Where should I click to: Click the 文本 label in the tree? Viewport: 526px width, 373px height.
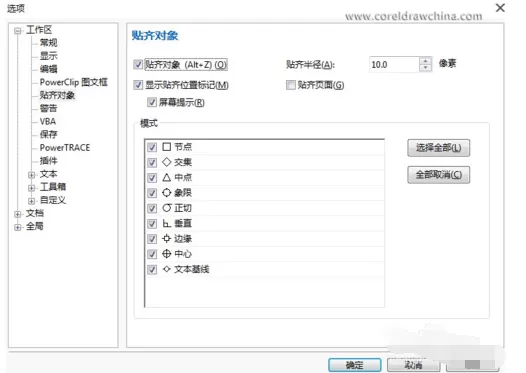tap(49, 174)
